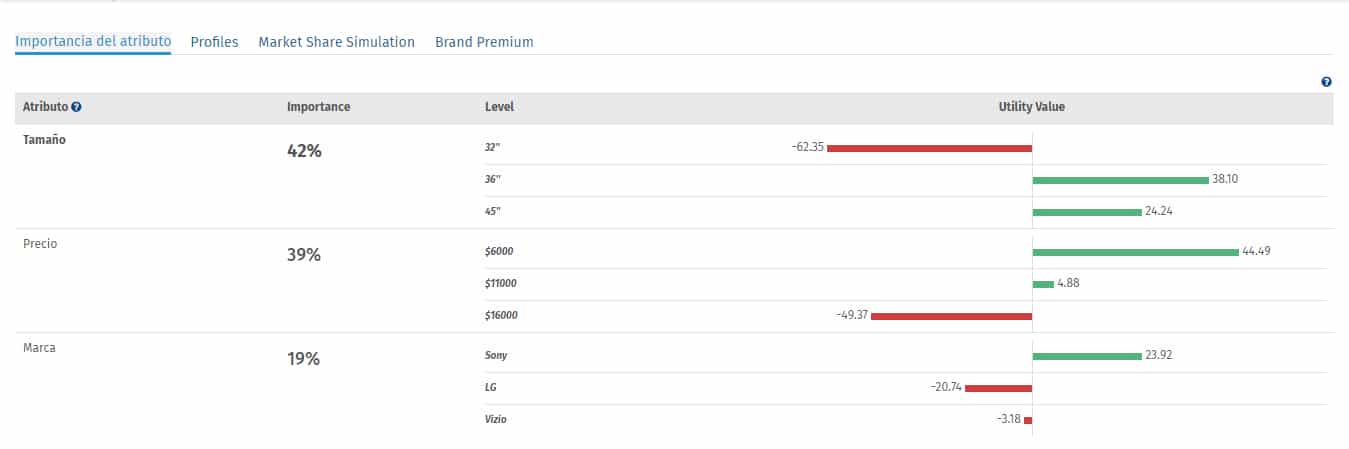Click the help icon next to Atributo
The image size is (1349, 449).
tap(76, 107)
